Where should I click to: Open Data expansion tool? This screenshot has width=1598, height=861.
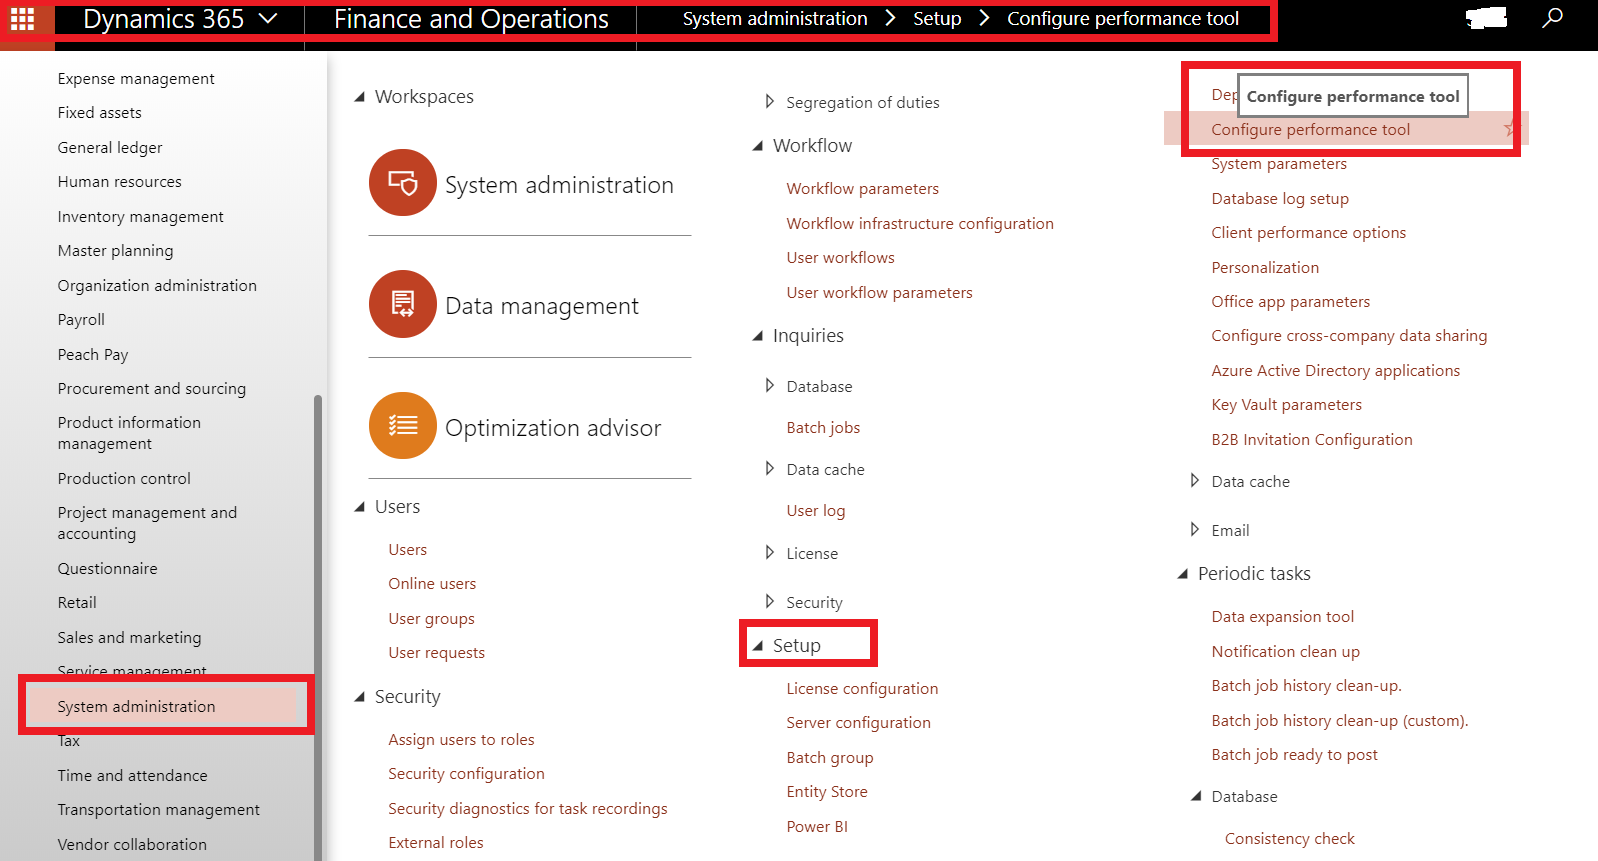tap(1283, 616)
